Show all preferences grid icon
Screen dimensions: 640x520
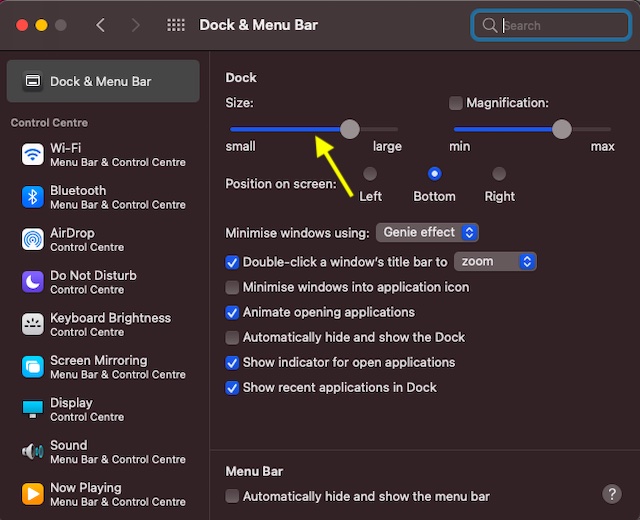click(x=176, y=25)
